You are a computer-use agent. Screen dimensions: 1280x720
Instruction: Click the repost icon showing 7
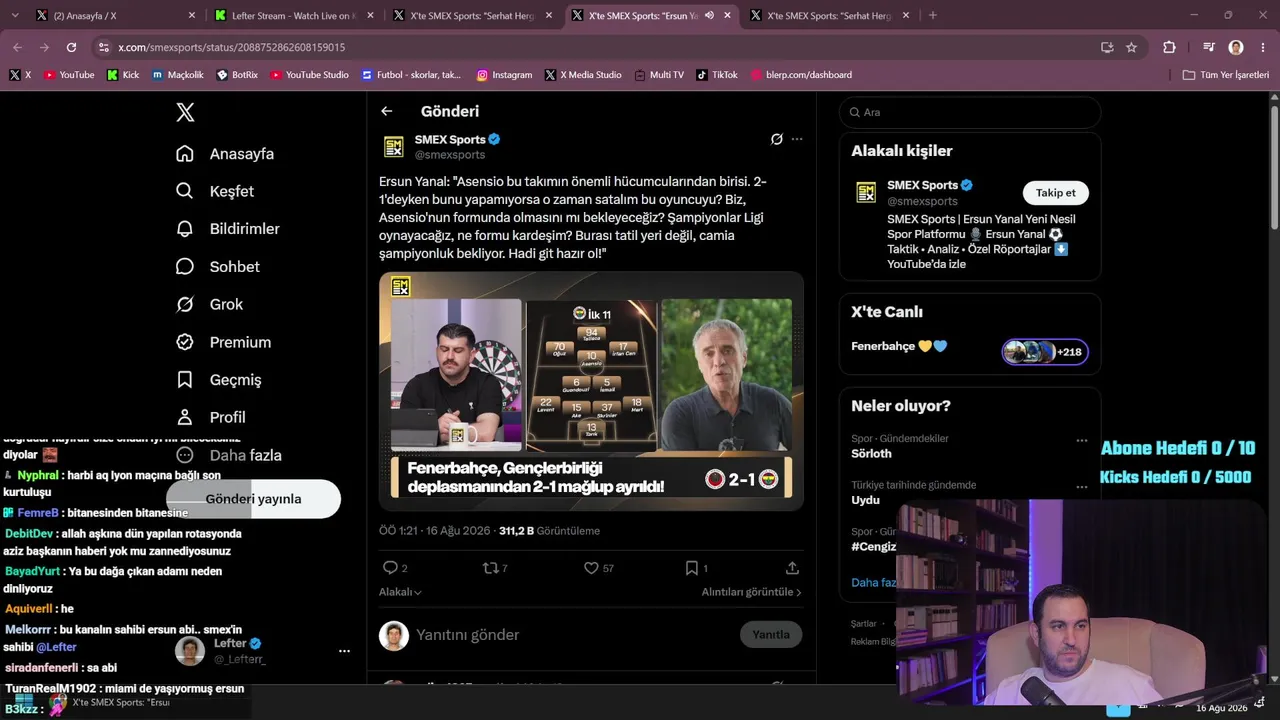pos(490,568)
